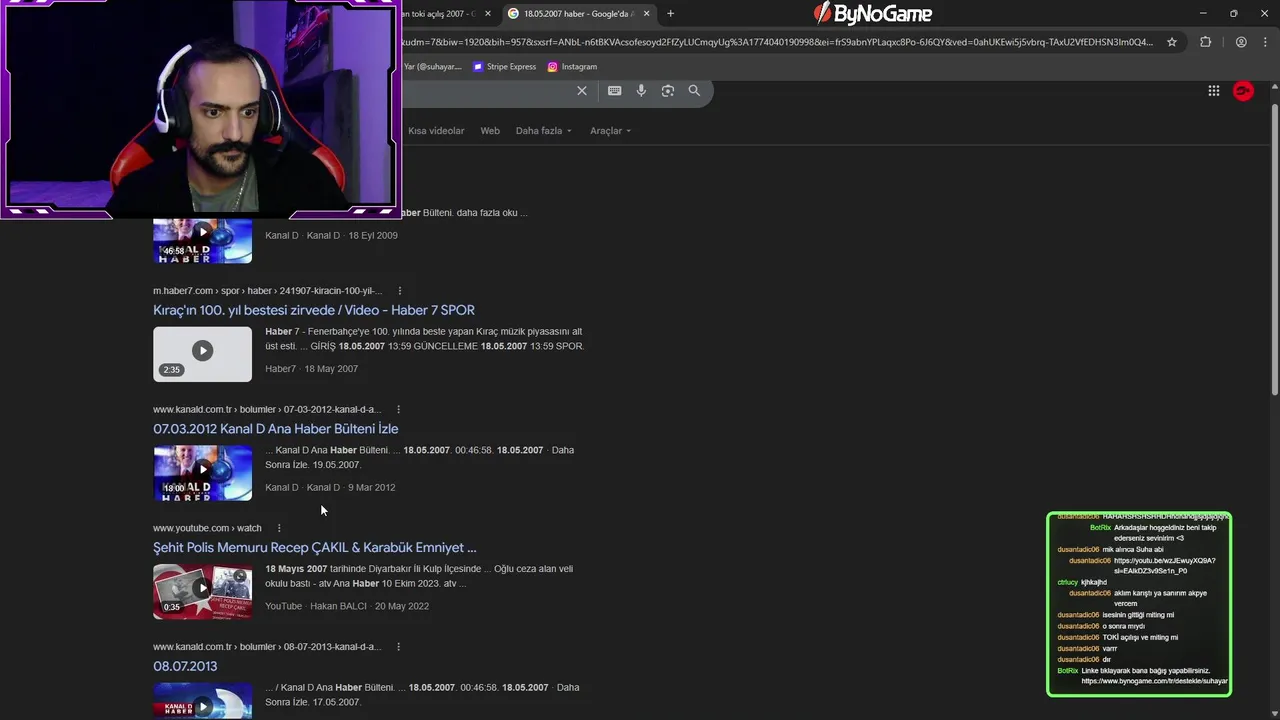Open options menu for the m.haber7.com result
Screen dimensions: 1280x720
(399, 291)
